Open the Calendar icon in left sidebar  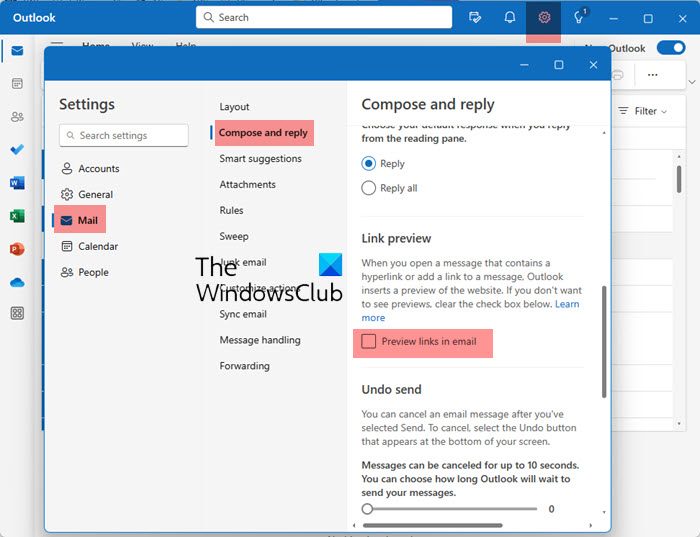tap(17, 83)
